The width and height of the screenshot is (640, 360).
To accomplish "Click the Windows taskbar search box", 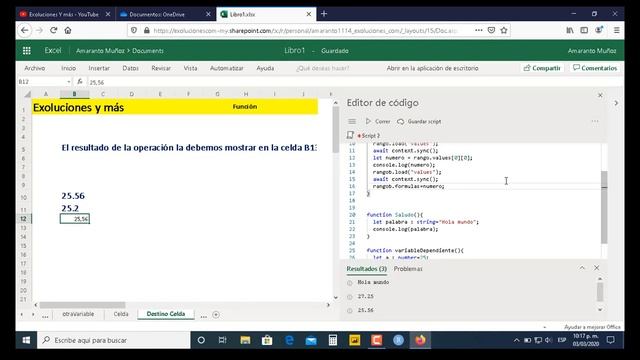I will click(x=114, y=340).
